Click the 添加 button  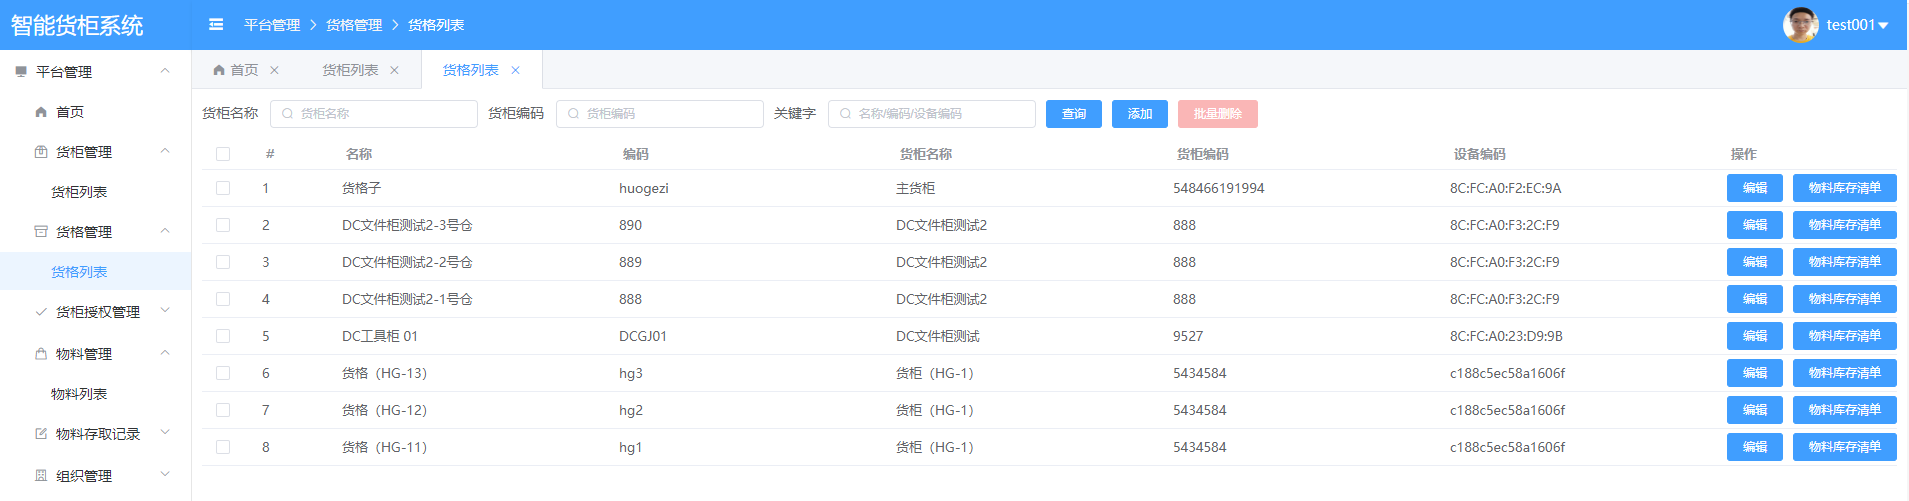click(x=1139, y=114)
